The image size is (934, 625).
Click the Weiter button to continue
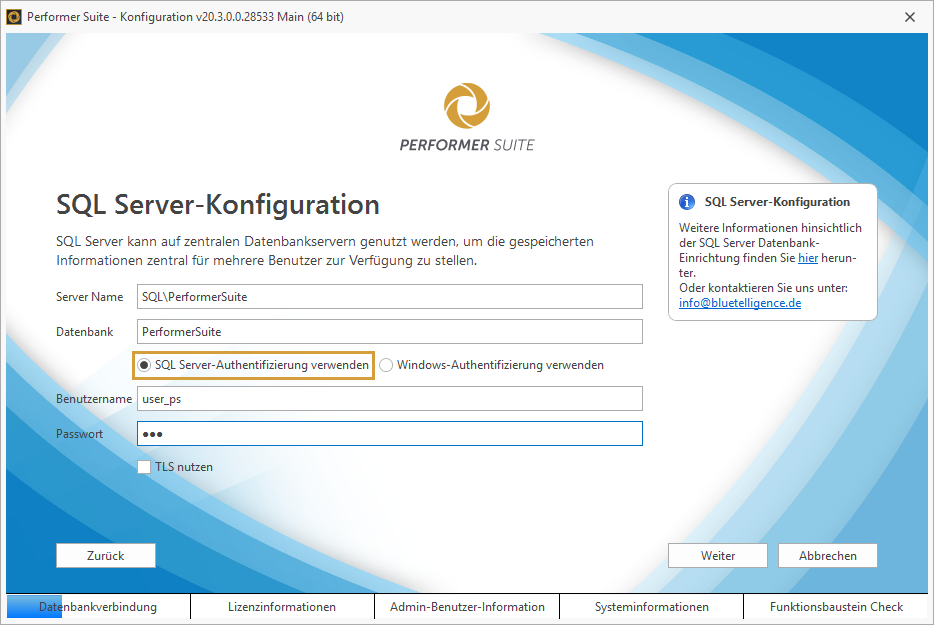[x=717, y=555]
